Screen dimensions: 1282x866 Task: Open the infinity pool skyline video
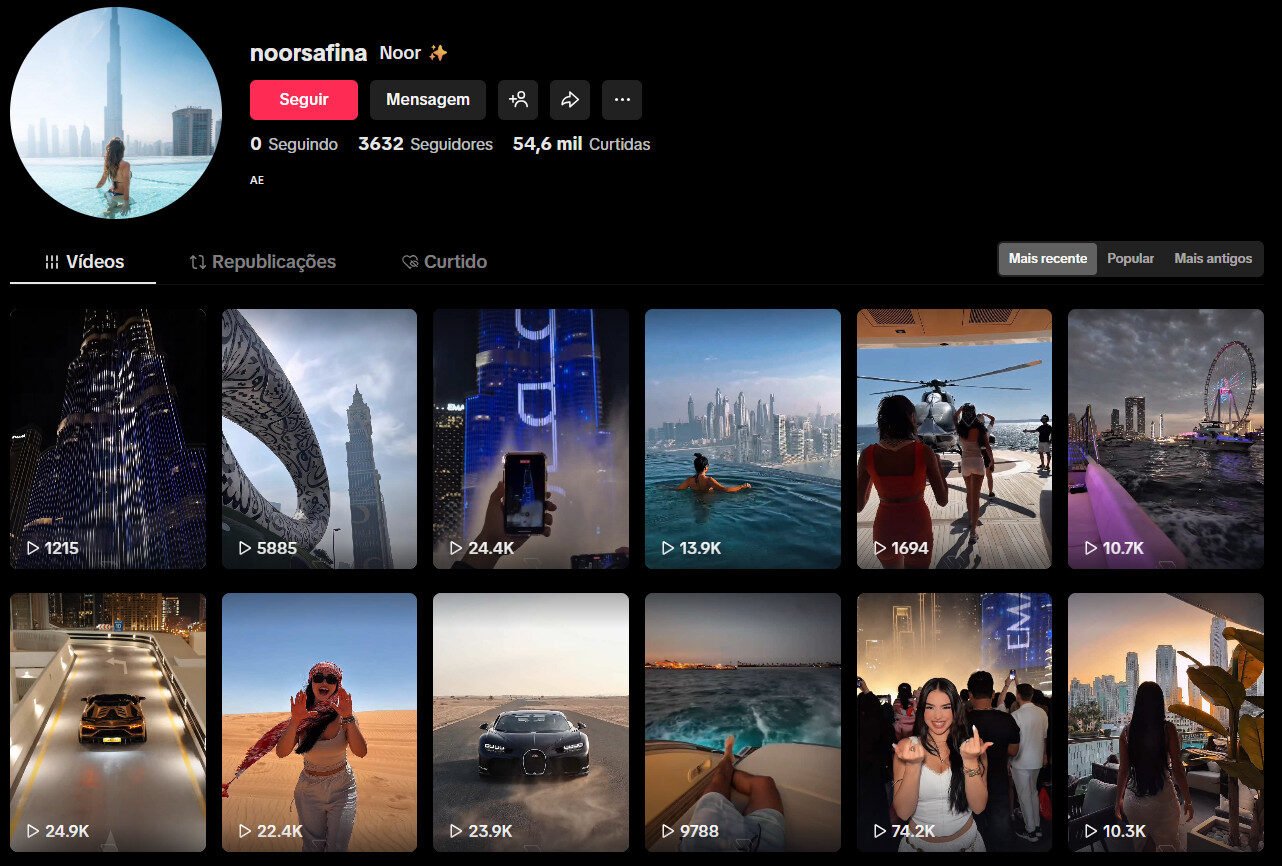(742, 438)
